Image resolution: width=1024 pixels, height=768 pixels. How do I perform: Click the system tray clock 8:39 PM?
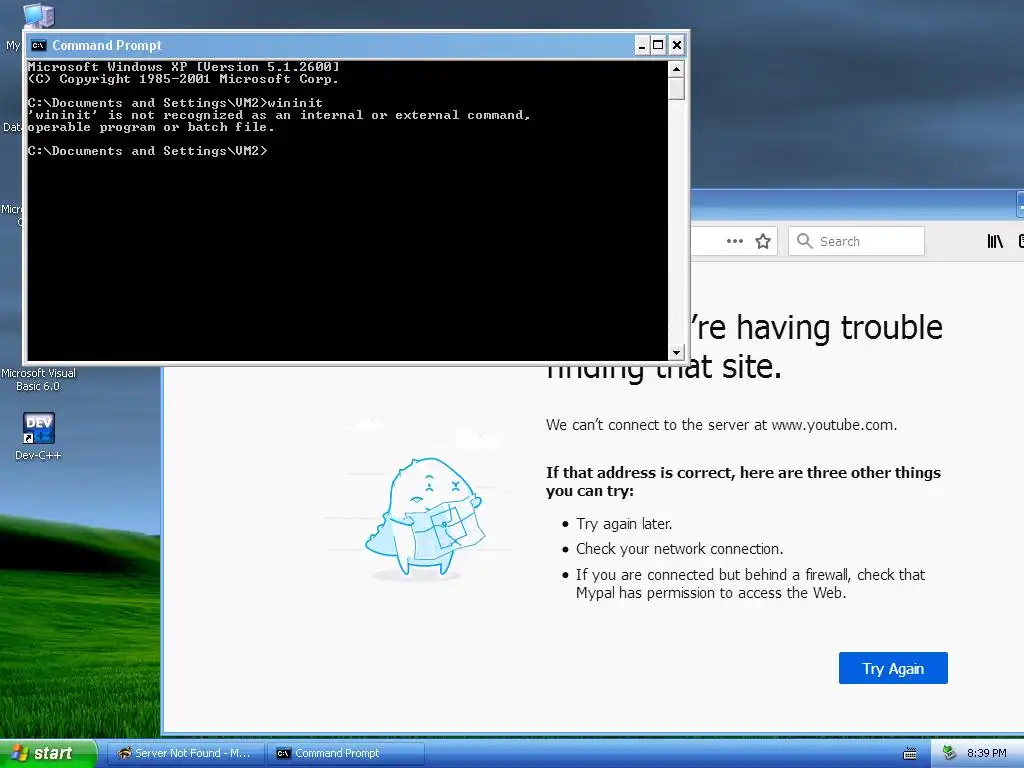tap(986, 754)
